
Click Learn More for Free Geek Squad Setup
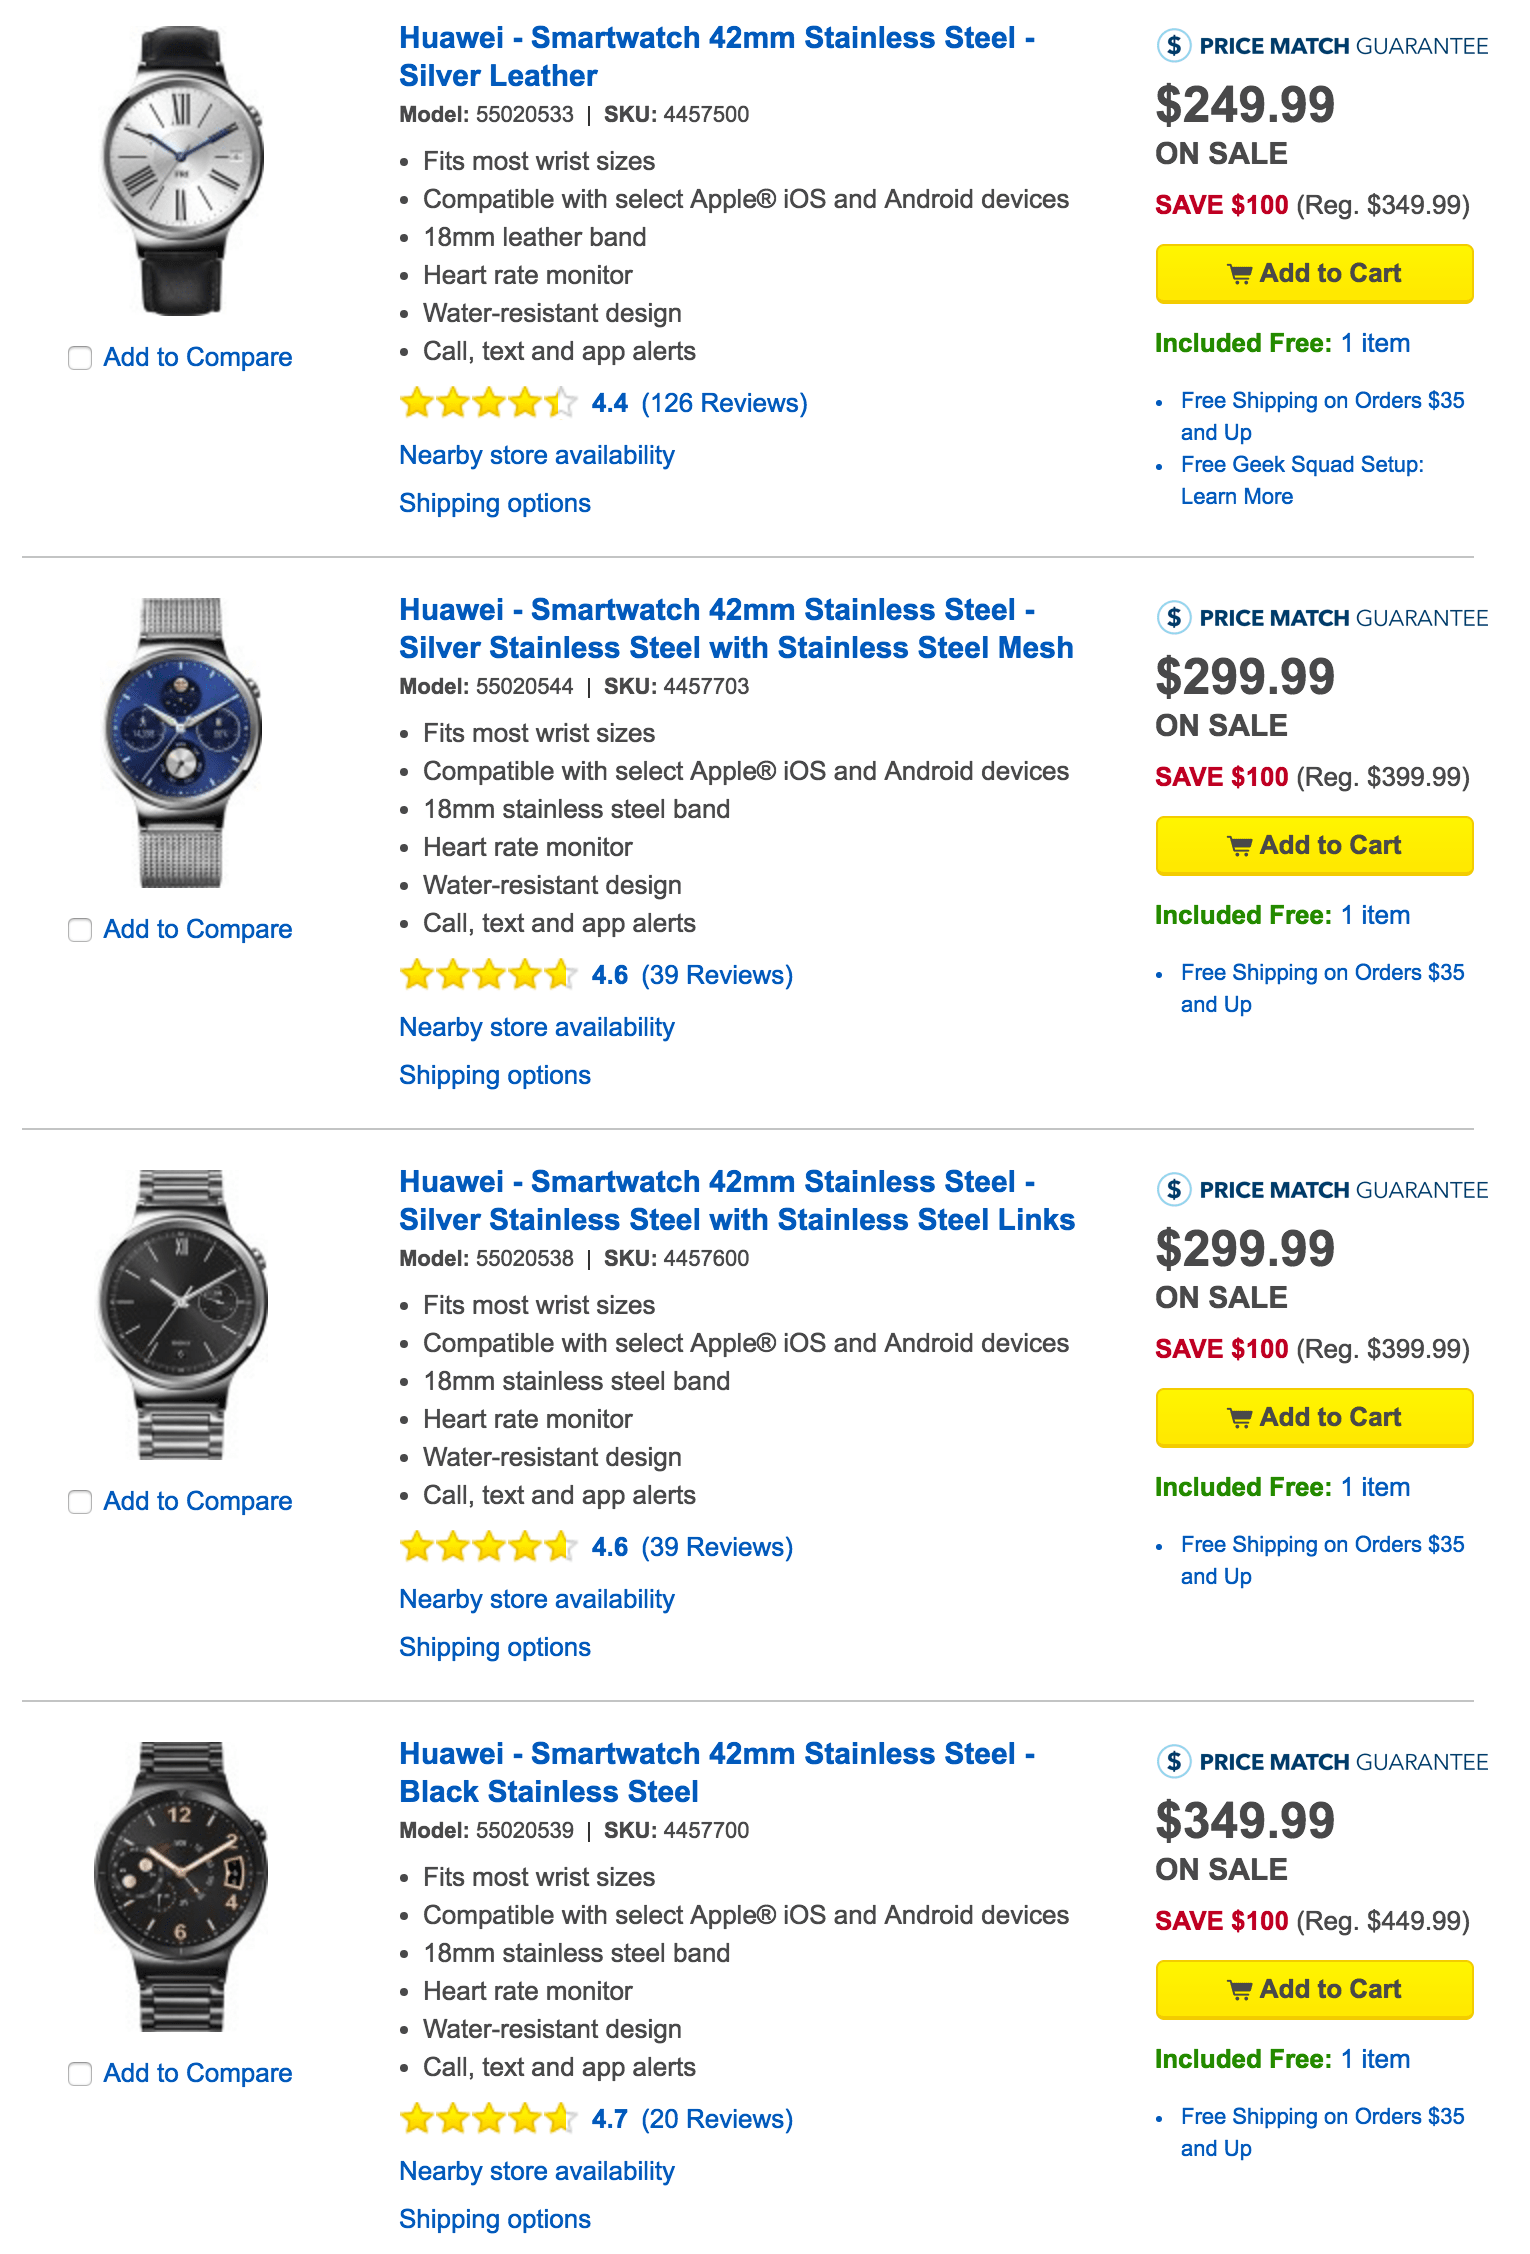[1237, 496]
